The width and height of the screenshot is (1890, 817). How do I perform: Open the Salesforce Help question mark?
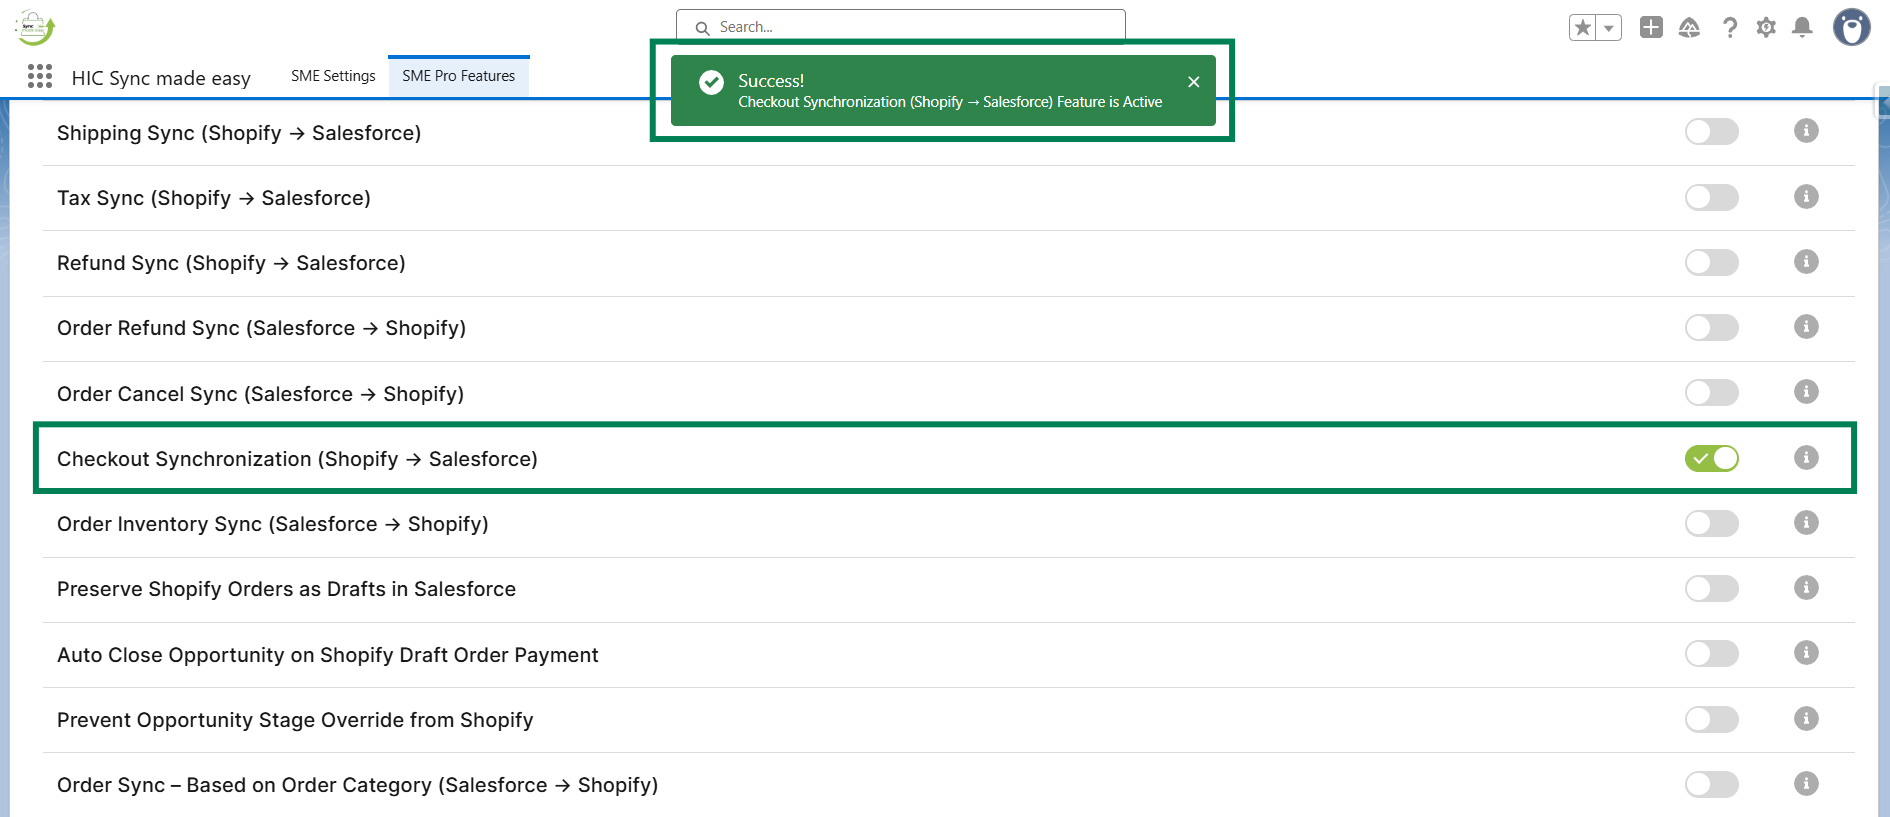[x=1729, y=28]
